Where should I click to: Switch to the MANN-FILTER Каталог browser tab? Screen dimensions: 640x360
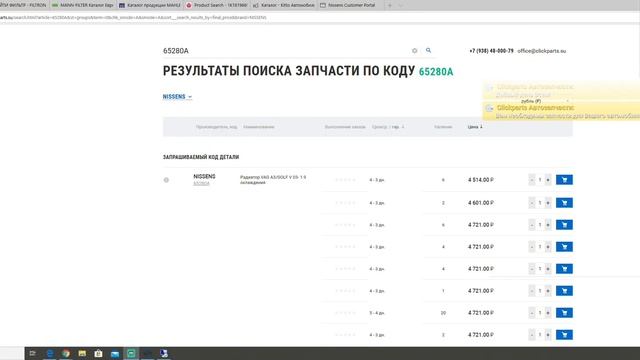[83, 5]
